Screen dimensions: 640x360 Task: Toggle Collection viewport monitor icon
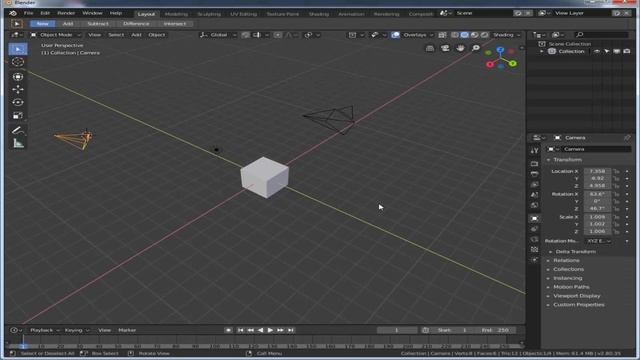616,51
